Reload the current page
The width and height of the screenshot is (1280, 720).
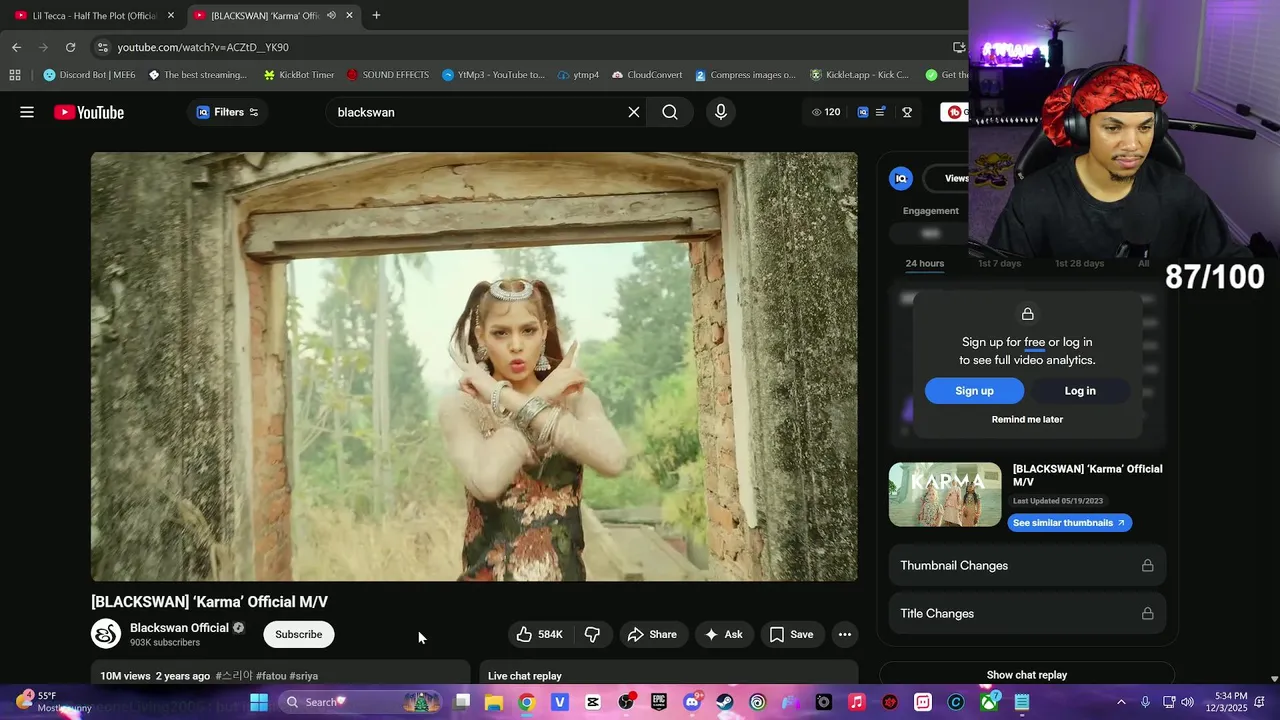click(70, 47)
